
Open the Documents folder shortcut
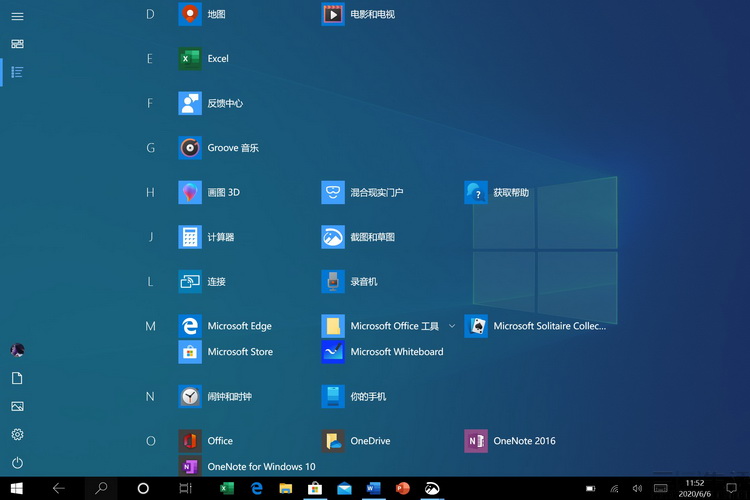coord(17,378)
